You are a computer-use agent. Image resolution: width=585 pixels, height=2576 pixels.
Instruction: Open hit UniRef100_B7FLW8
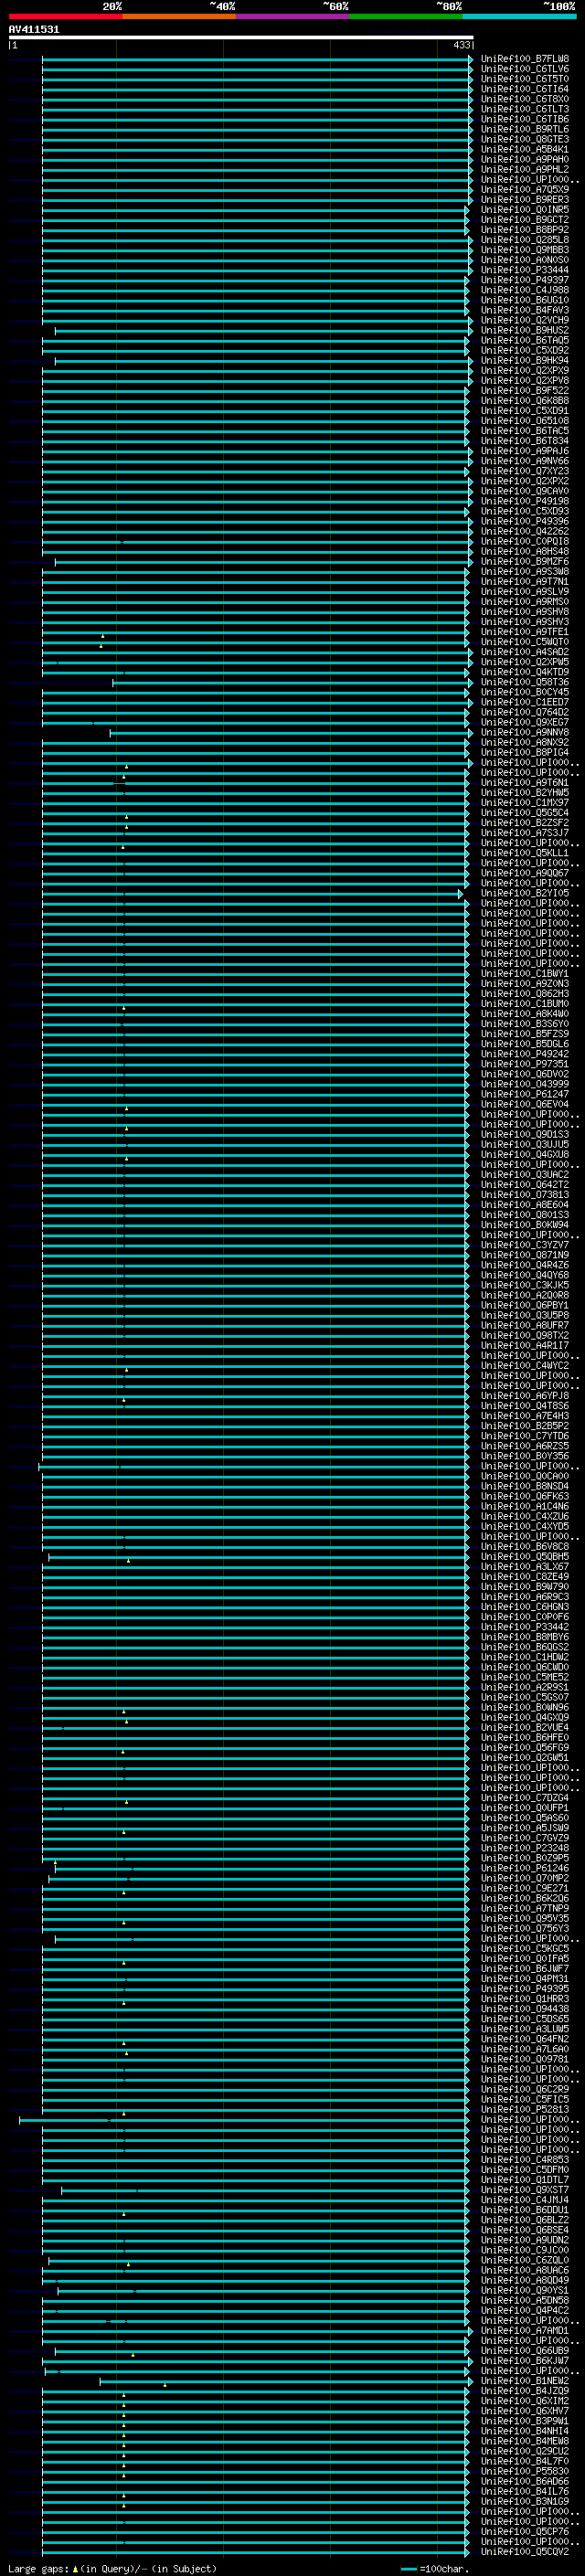click(x=525, y=59)
